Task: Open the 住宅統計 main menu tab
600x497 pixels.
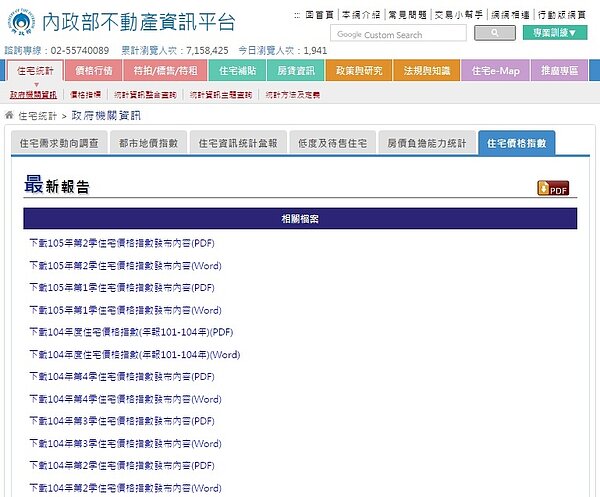Action: pos(35,70)
